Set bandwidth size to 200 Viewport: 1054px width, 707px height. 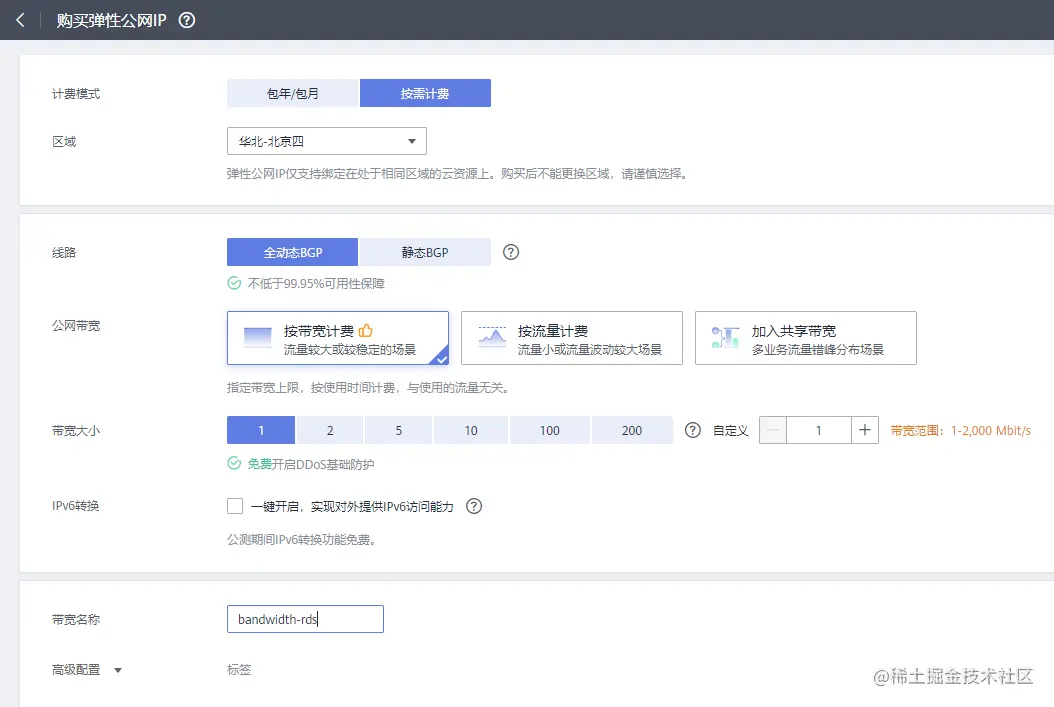click(x=632, y=430)
